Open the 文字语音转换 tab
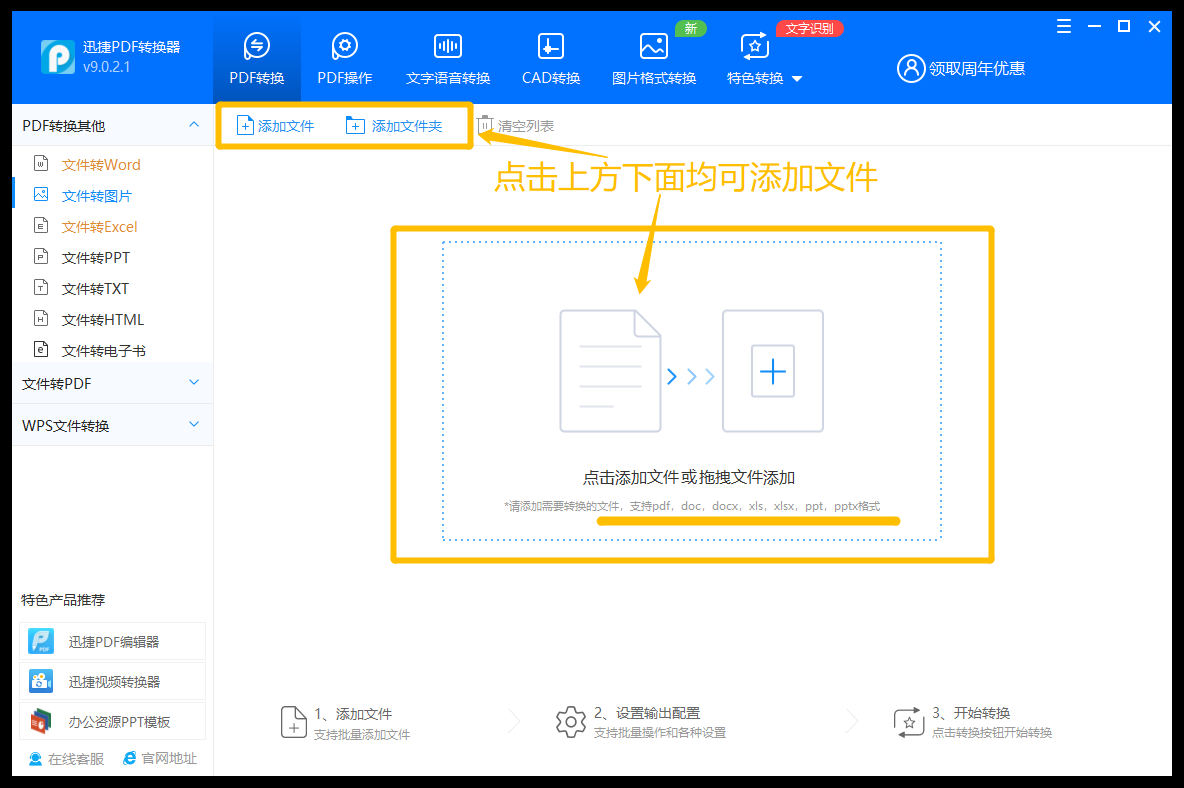 [x=448, y=57]
